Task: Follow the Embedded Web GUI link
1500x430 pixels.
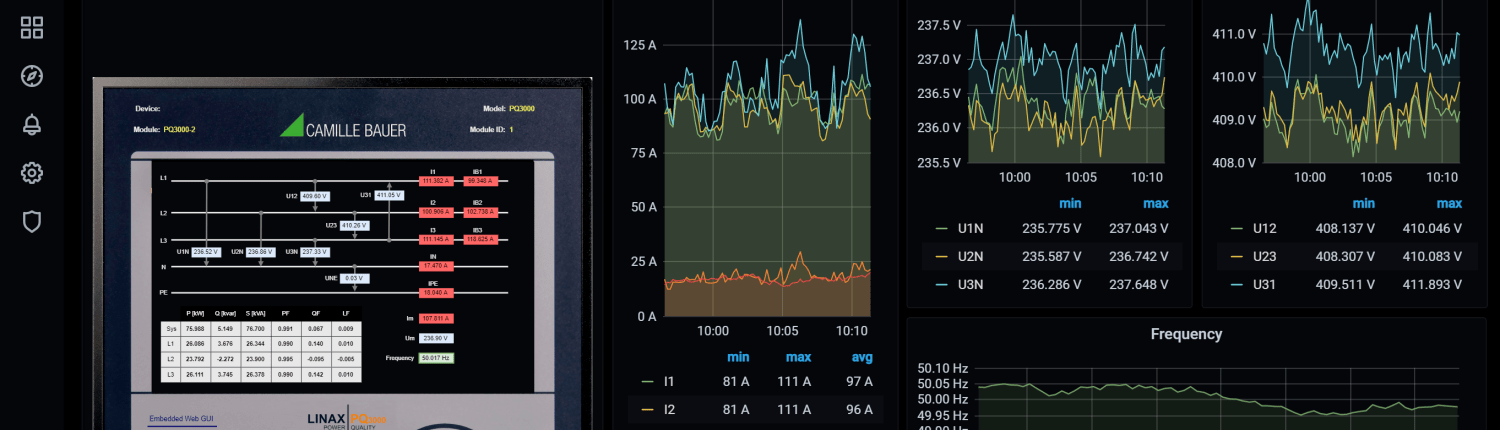Action: (181, 418)
